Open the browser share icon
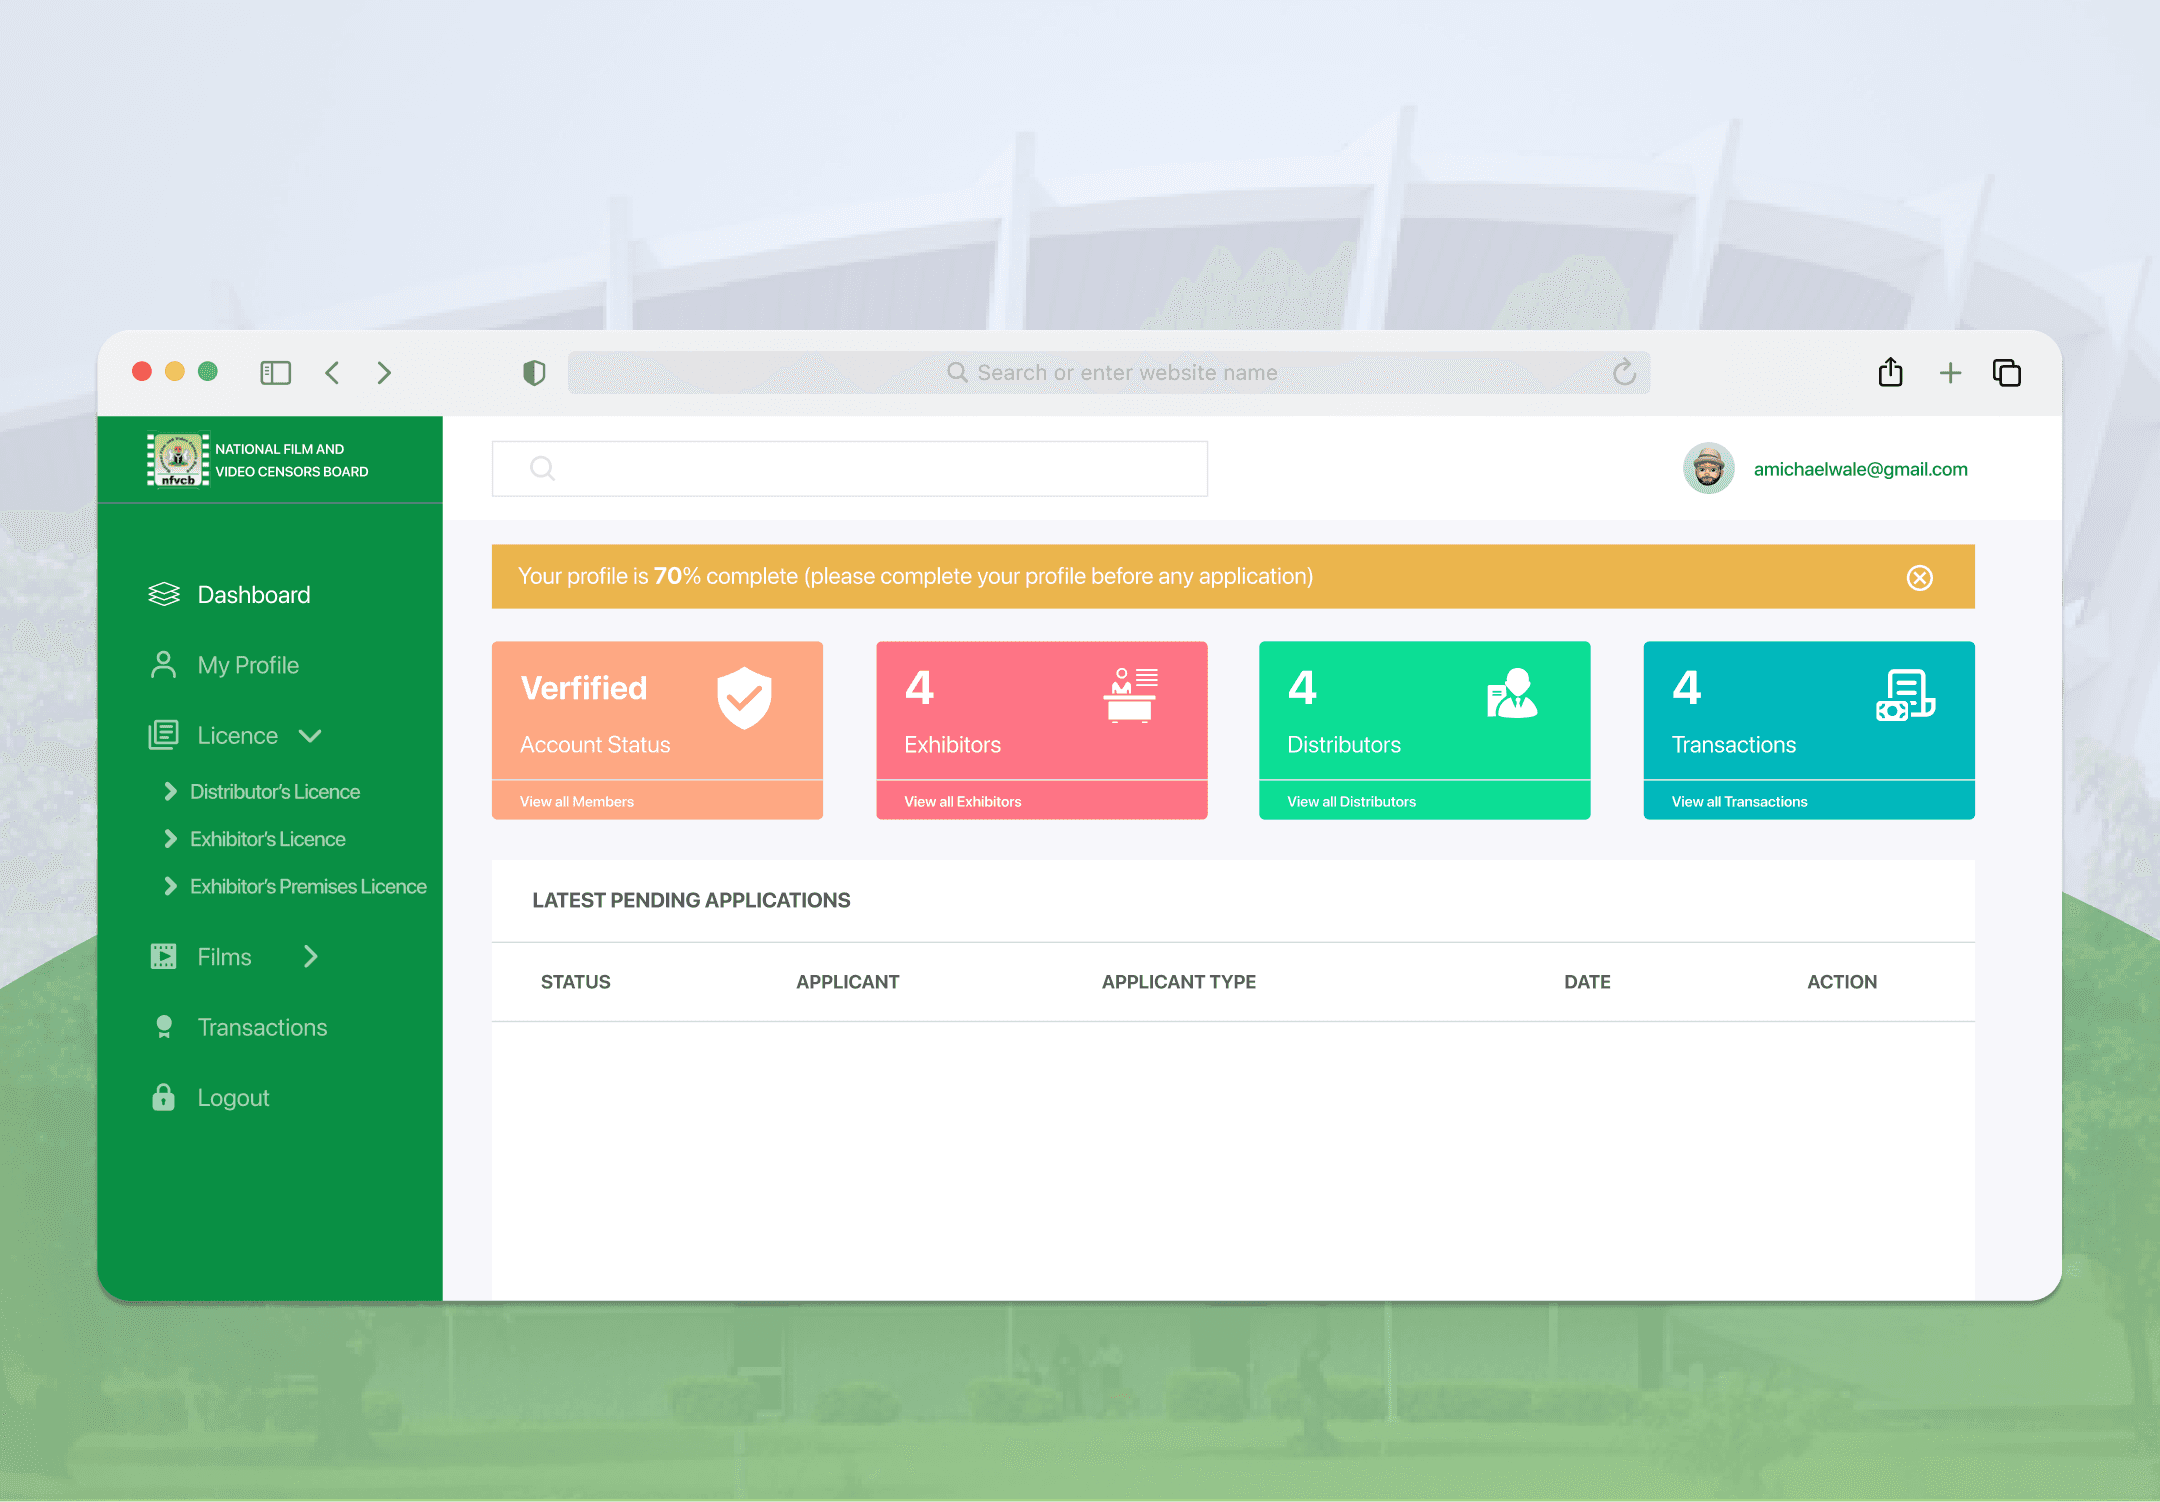 click(1890, 372)
